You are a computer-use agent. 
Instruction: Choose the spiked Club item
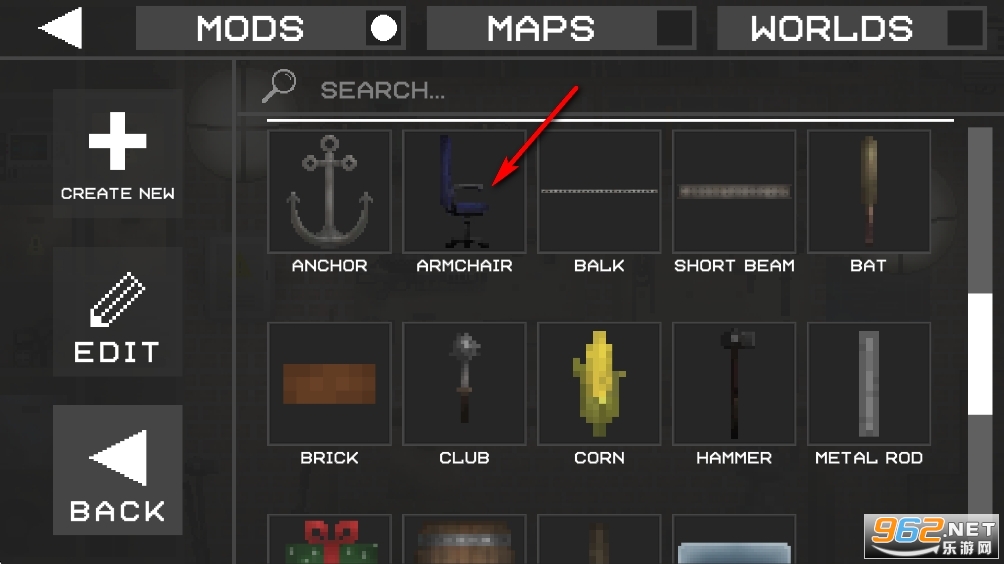coord(464,383)
